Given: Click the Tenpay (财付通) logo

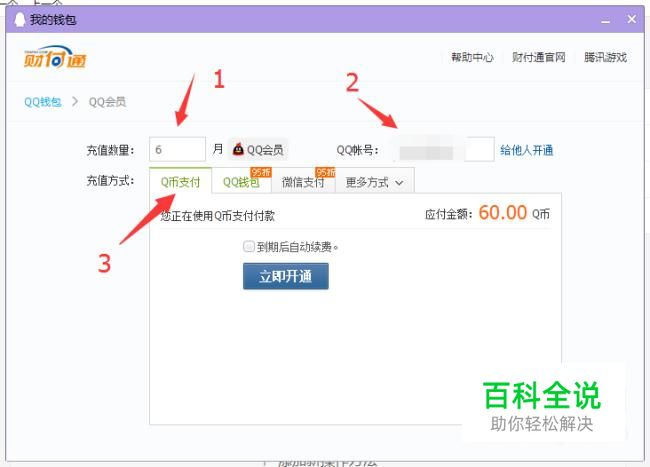Looking at the screenshot, I should coord(55,57).
